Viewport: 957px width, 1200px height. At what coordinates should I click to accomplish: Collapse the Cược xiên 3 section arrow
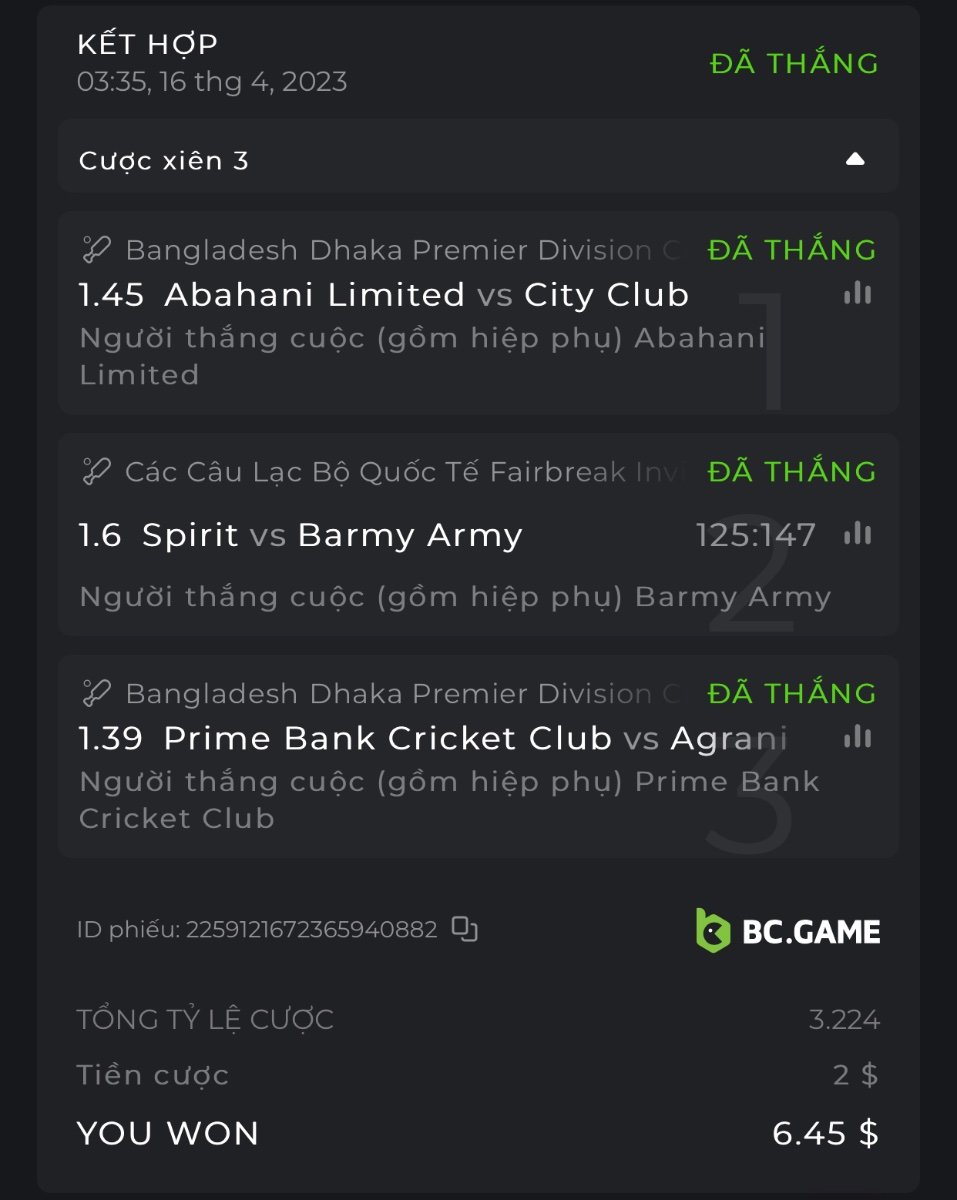(x=854, y=159)
